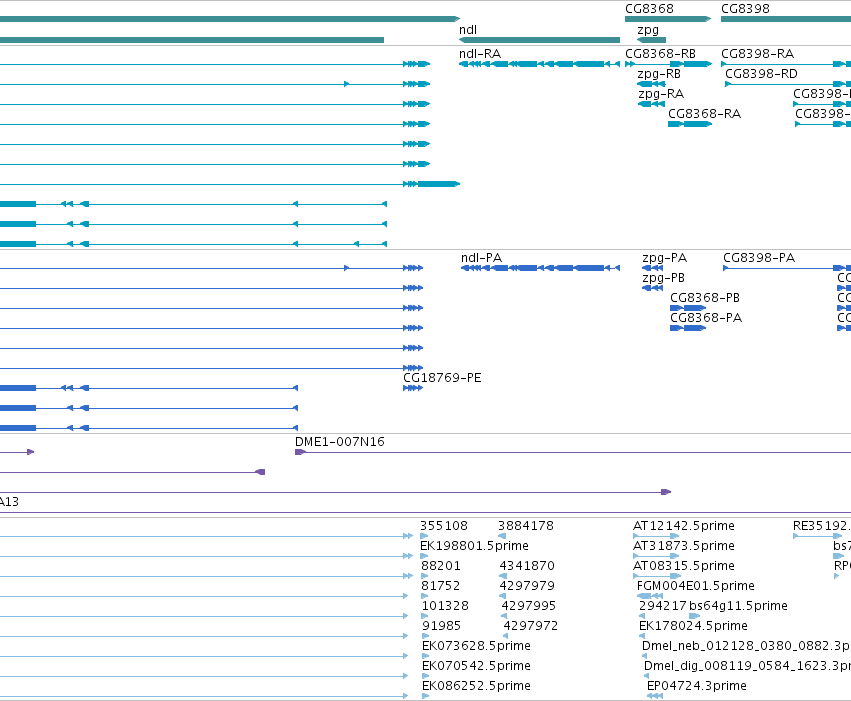Click the Dmel_neb_012128_0380_0882 EST label

point(746,646)
